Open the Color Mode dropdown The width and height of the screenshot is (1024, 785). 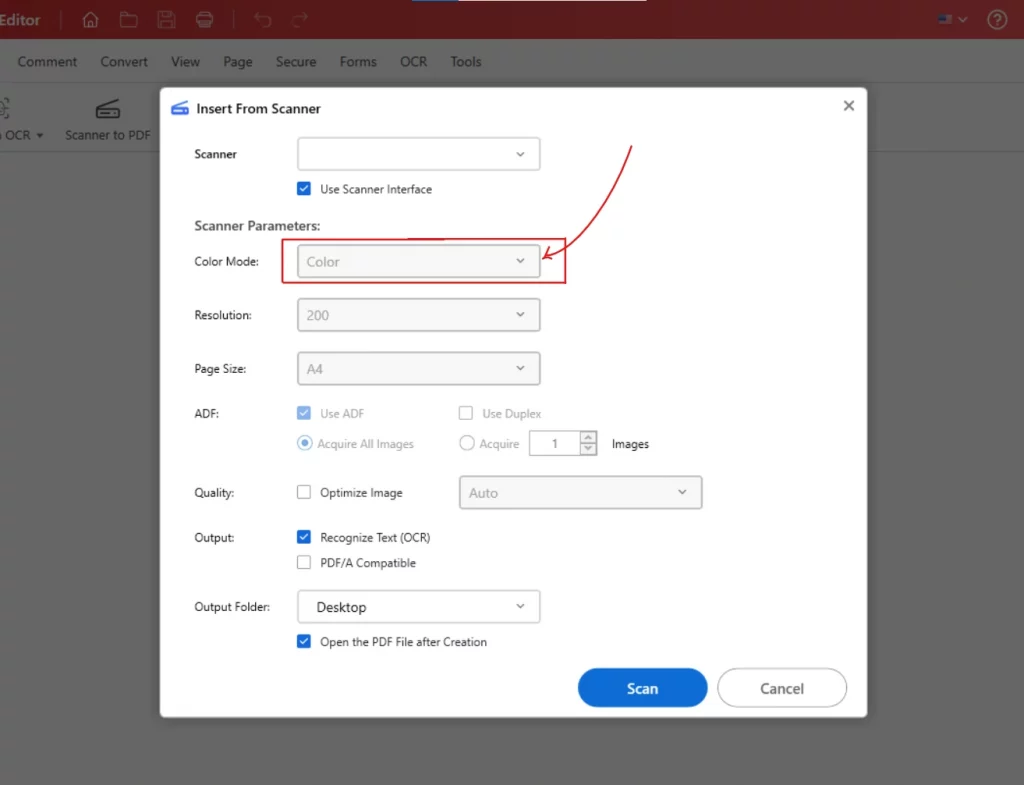pos(419,261)
